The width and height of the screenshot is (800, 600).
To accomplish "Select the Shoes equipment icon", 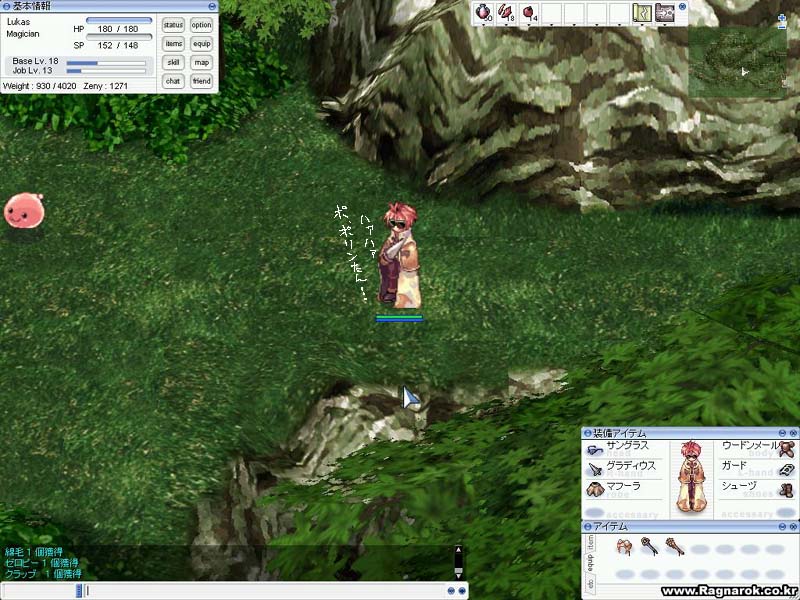I will pyautogui.click(x=786, y=488).
